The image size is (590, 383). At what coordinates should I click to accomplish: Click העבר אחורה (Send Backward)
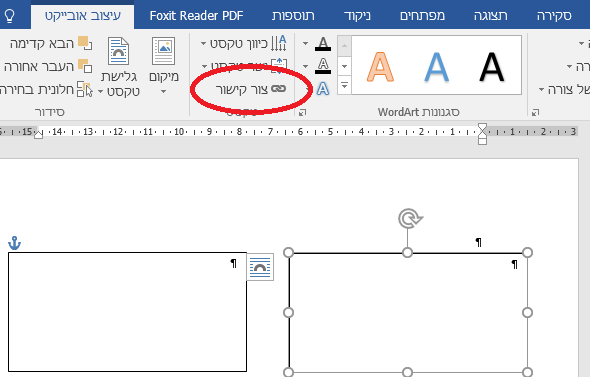[x=48, y=66]
